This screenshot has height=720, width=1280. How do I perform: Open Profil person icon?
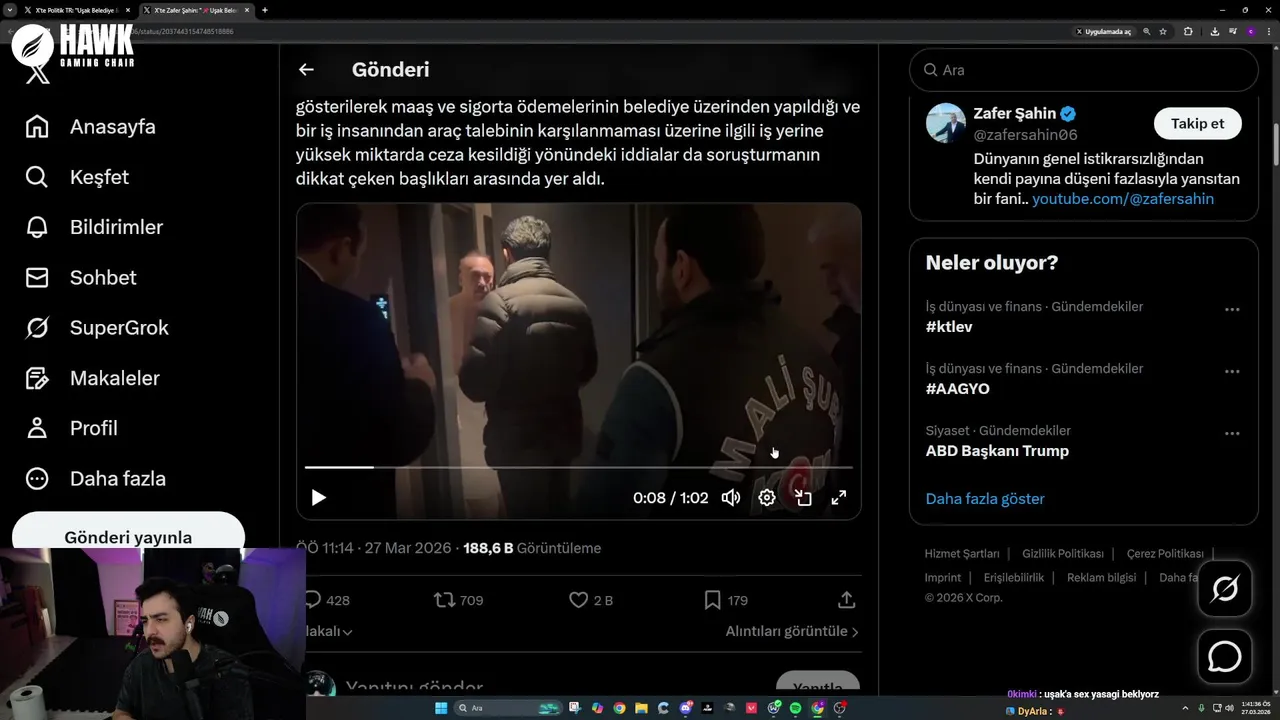[37, 428]
